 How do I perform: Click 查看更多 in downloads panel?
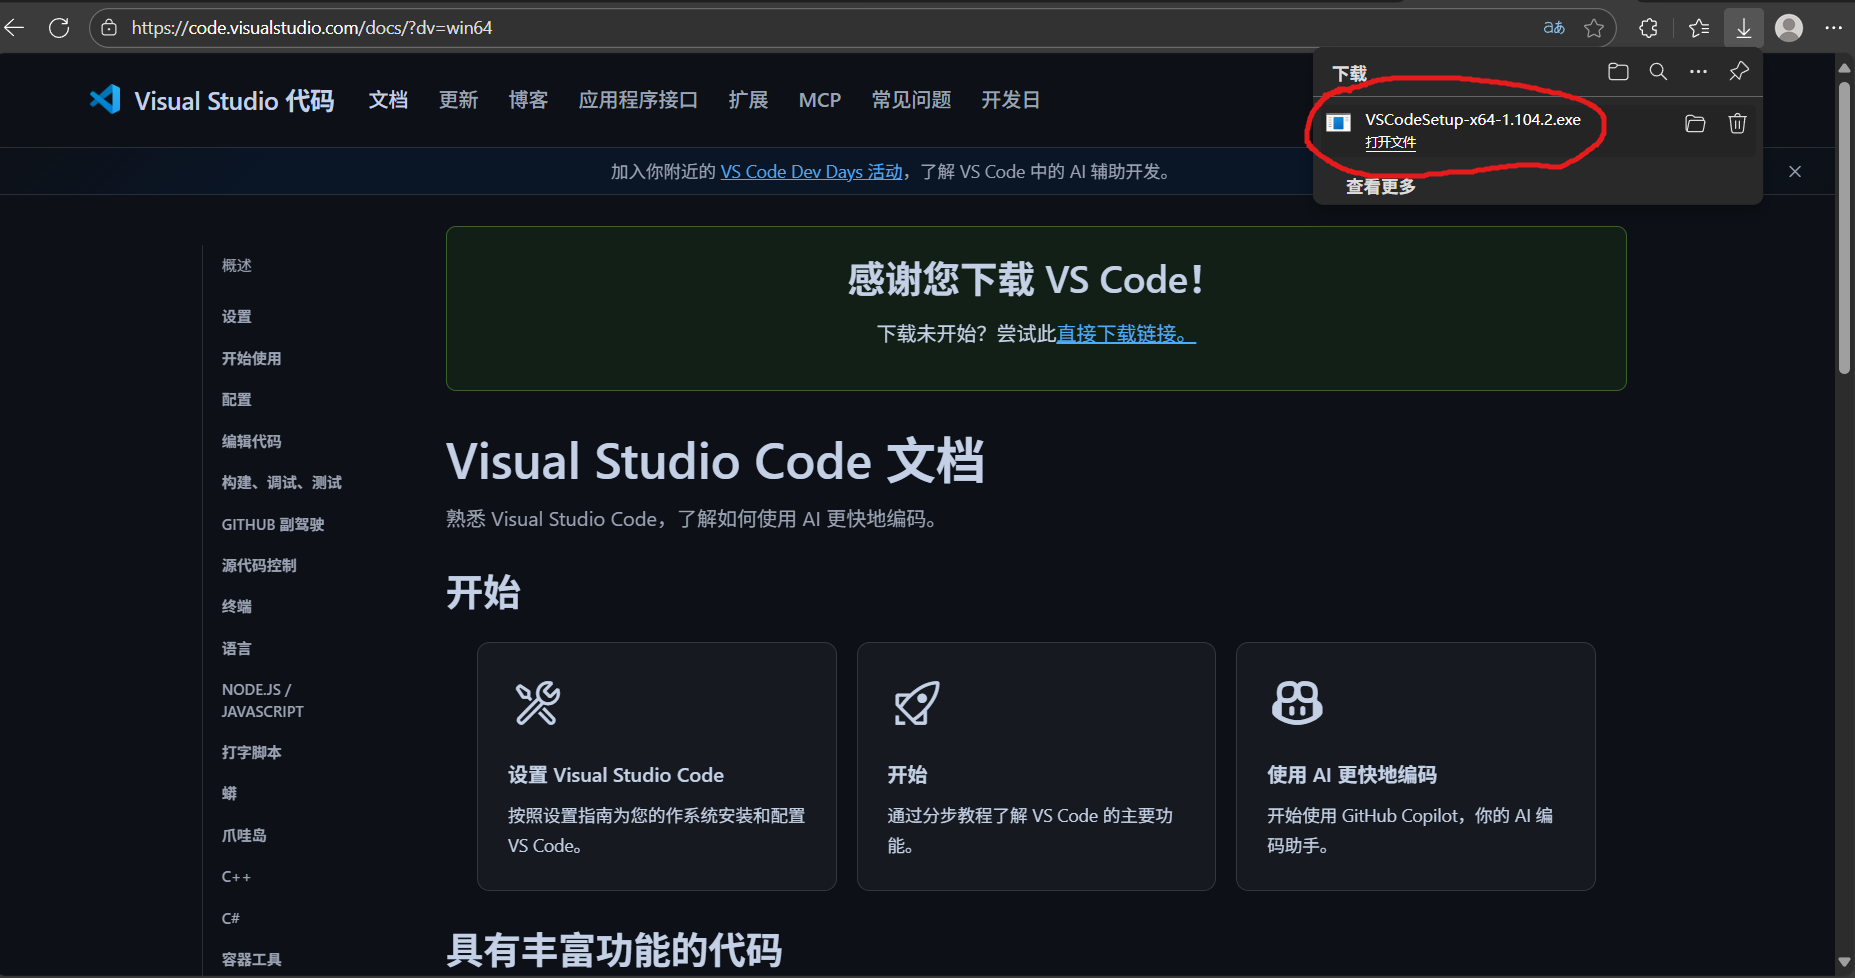pyautogui.click(x=1380, y=186)
